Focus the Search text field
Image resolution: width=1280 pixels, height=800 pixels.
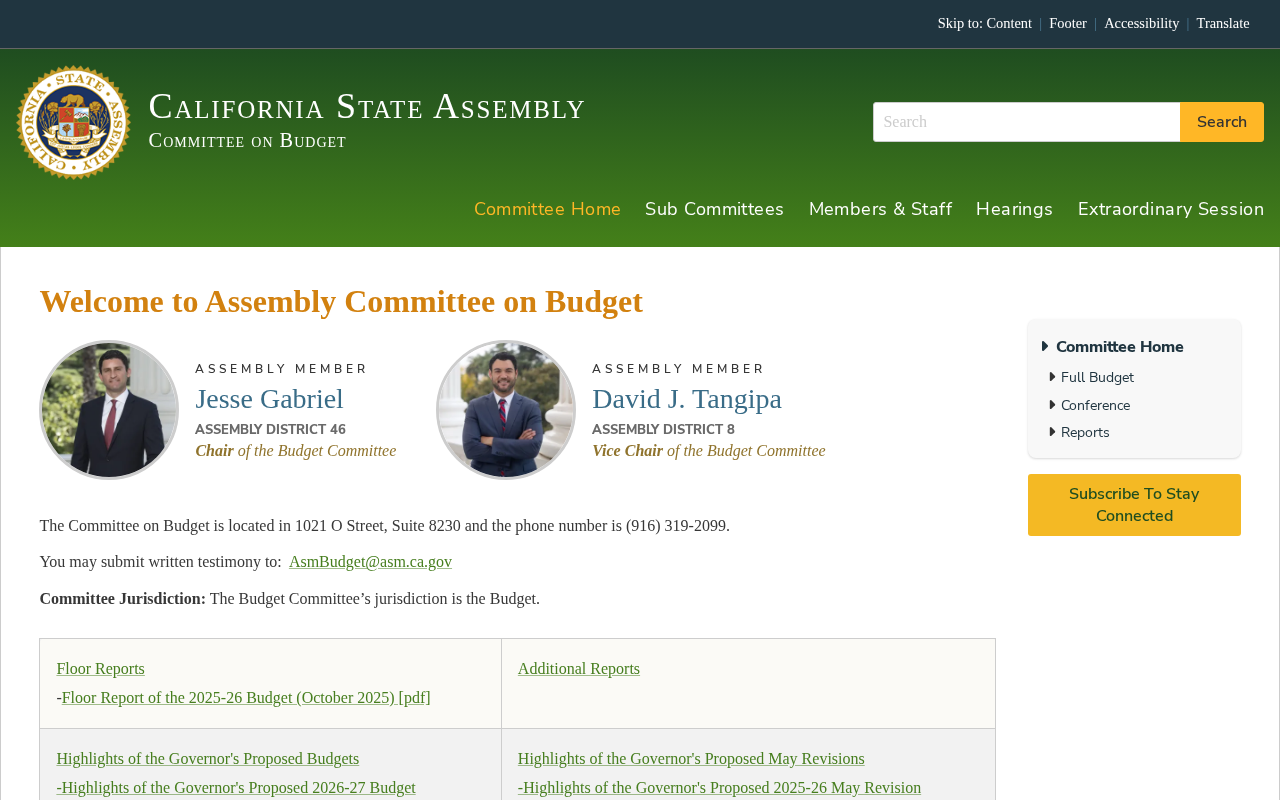(x=1026, y=122)
